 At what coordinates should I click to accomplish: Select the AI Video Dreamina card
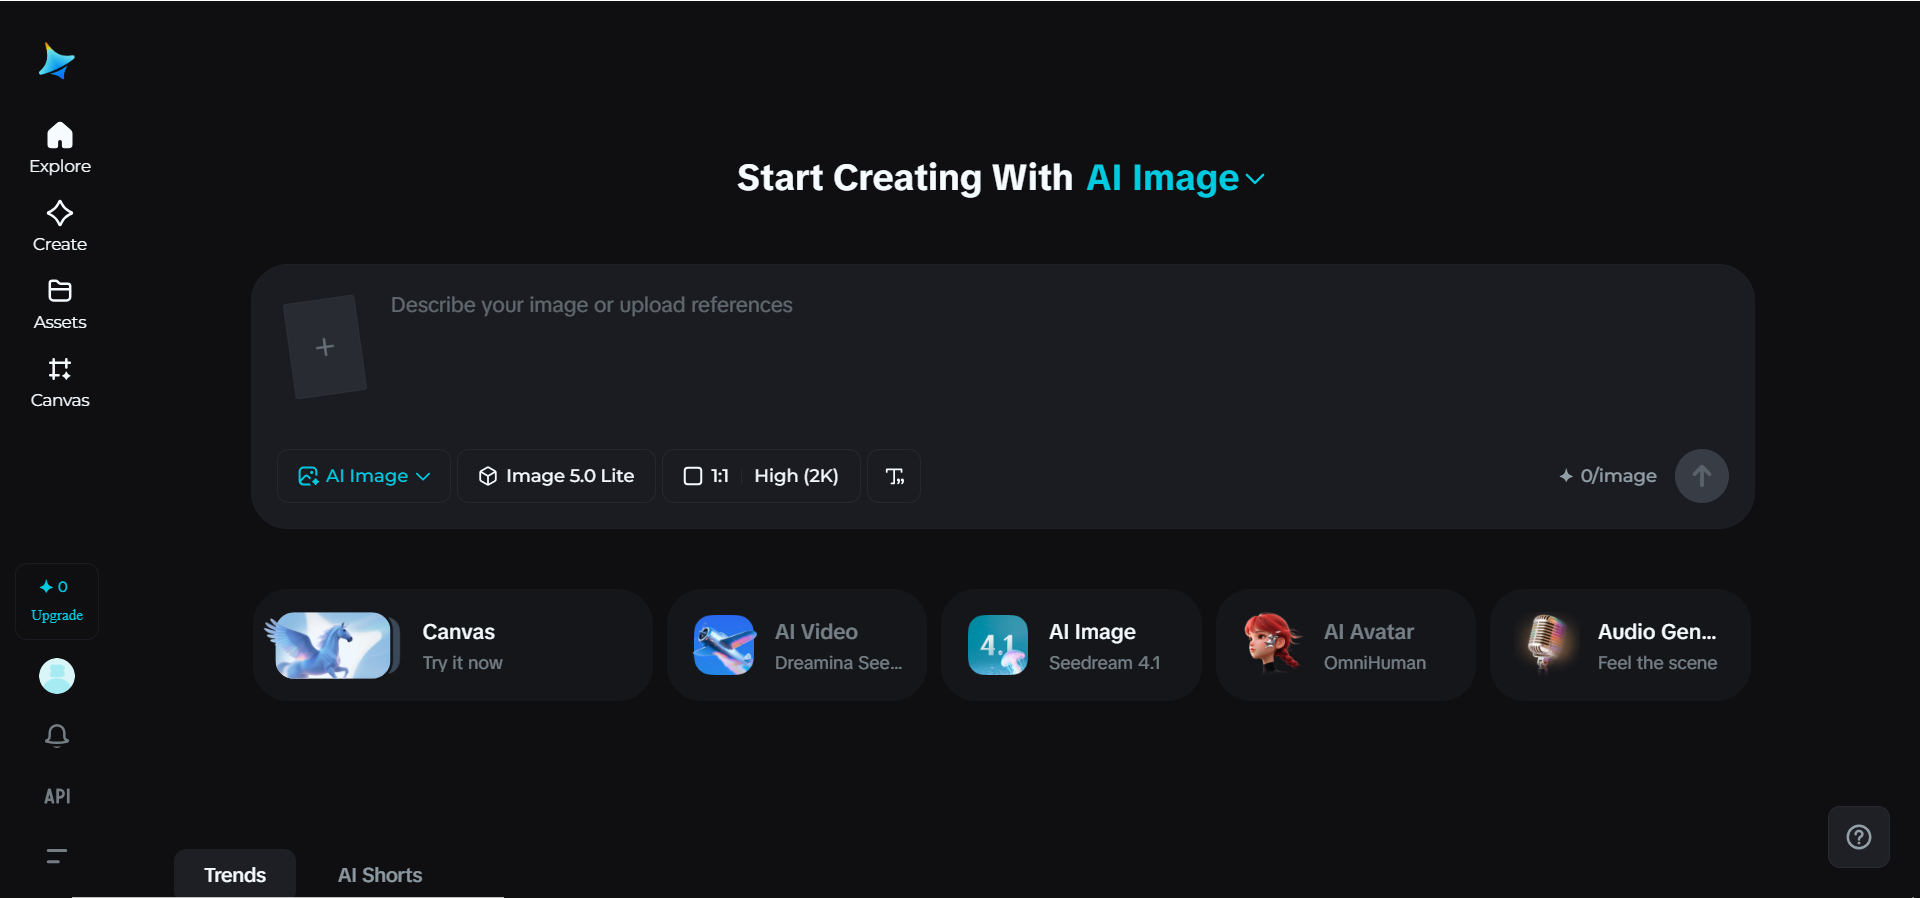tap(797, 645)
